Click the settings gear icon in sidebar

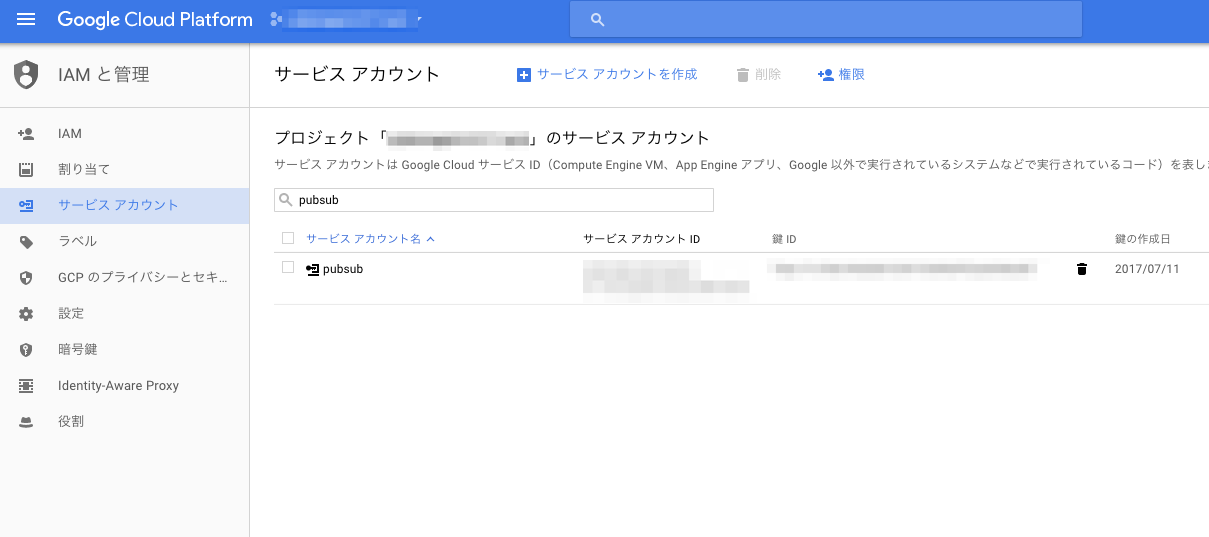(x=26, y=314)
